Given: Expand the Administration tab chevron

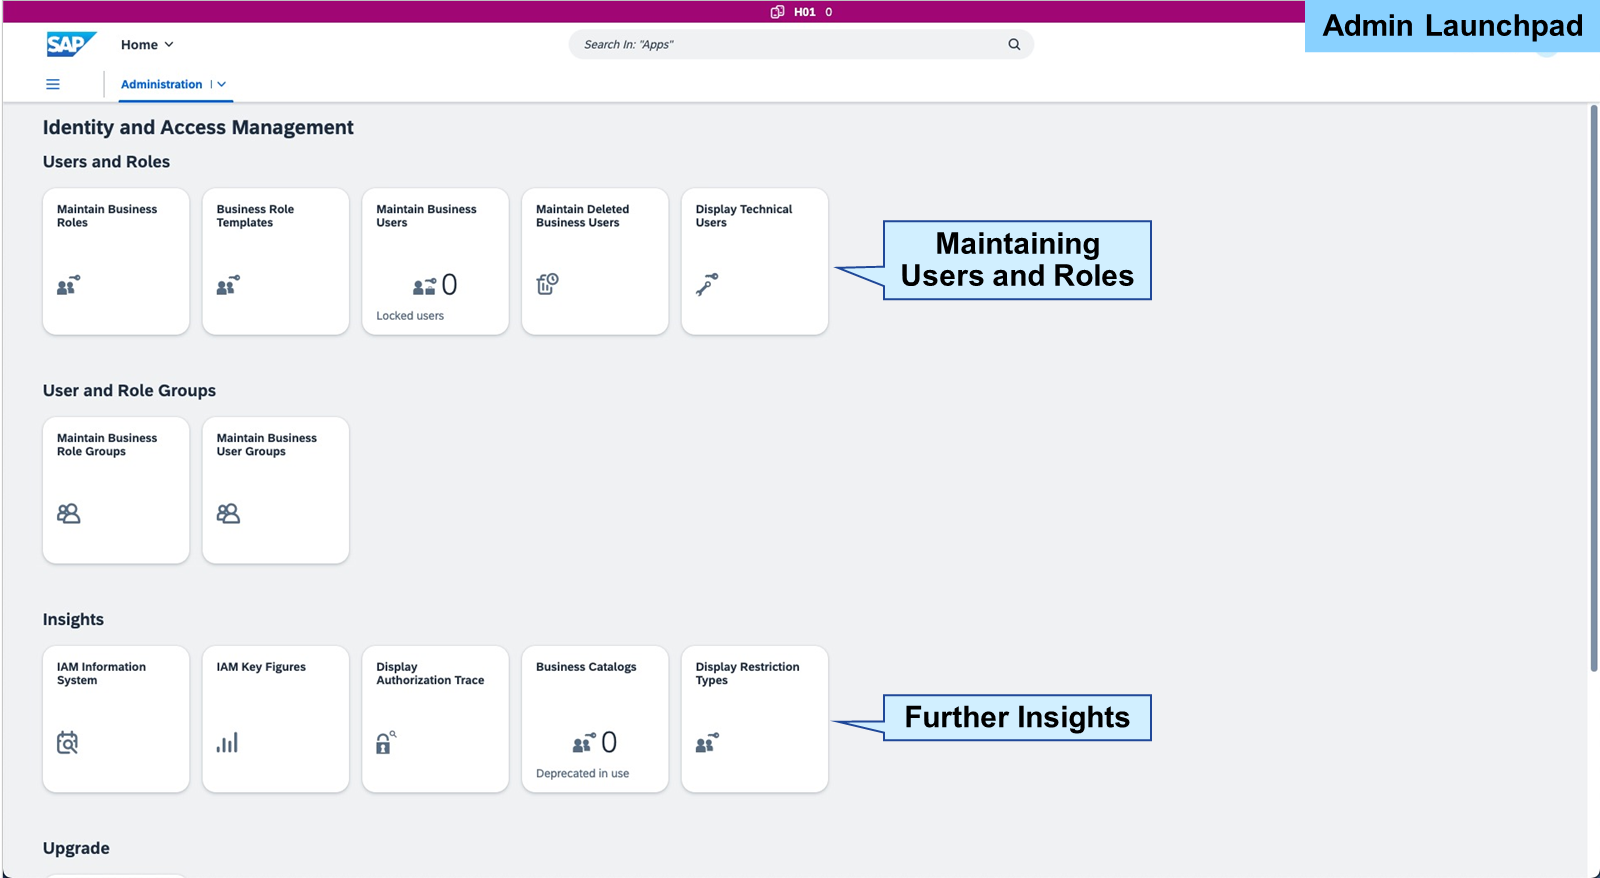Looking at the screenshot, I should point(221,84).
